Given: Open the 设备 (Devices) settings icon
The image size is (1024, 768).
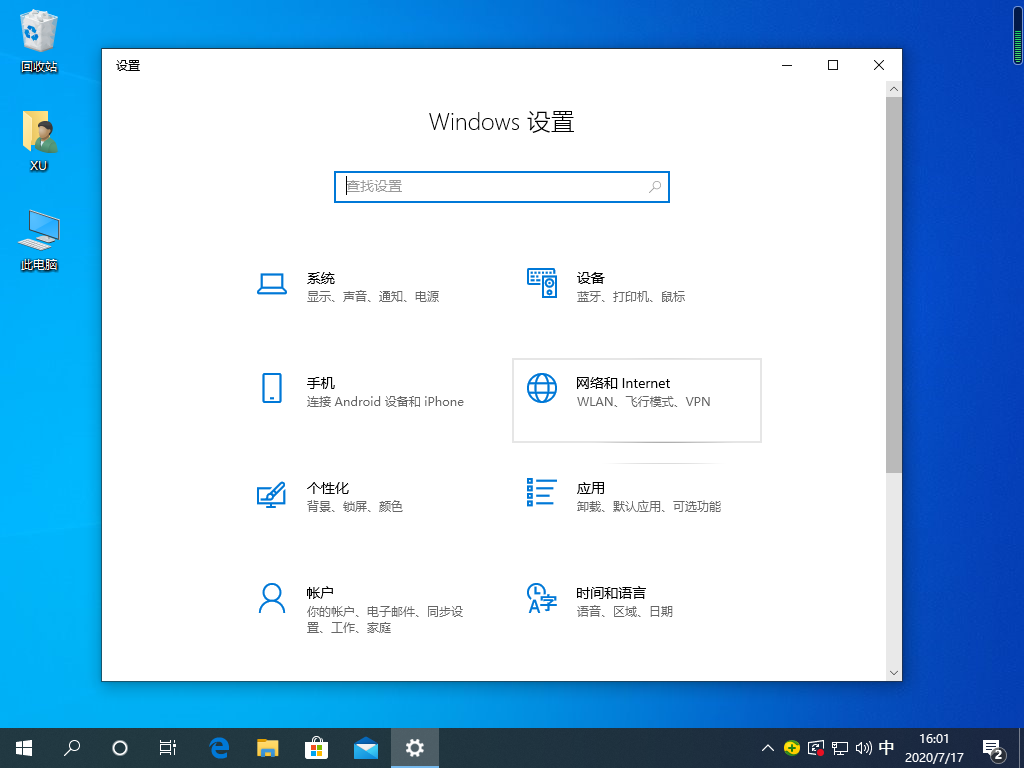Looking at the screenshot, I should click(541, 284).
